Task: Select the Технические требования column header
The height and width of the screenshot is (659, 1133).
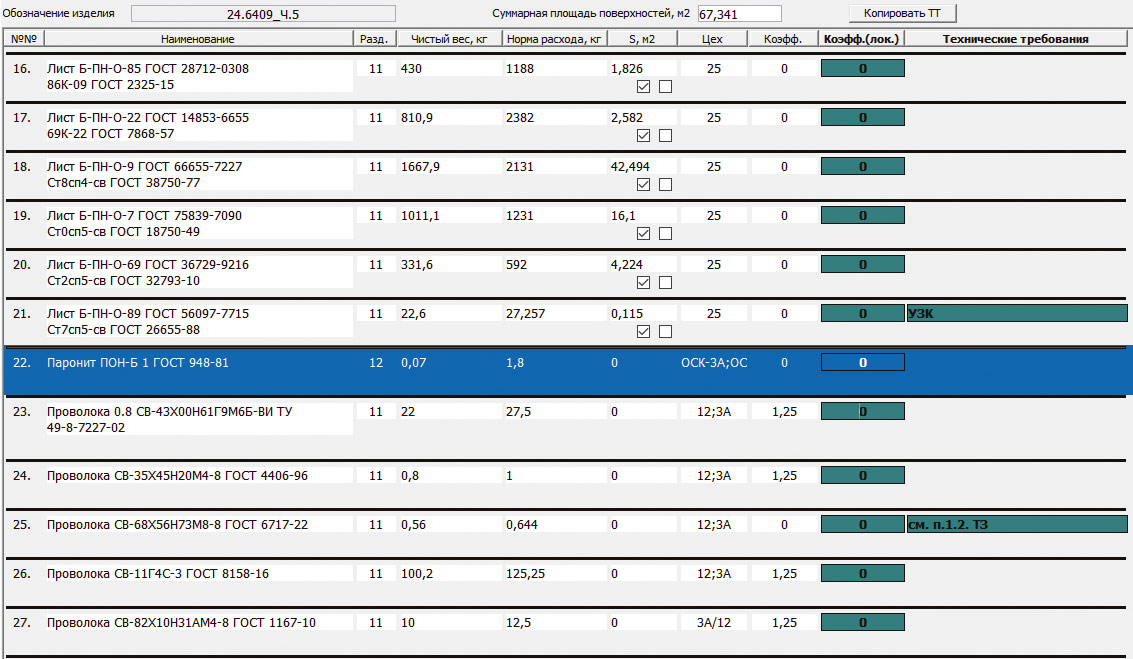Action: coord(1017,39)
